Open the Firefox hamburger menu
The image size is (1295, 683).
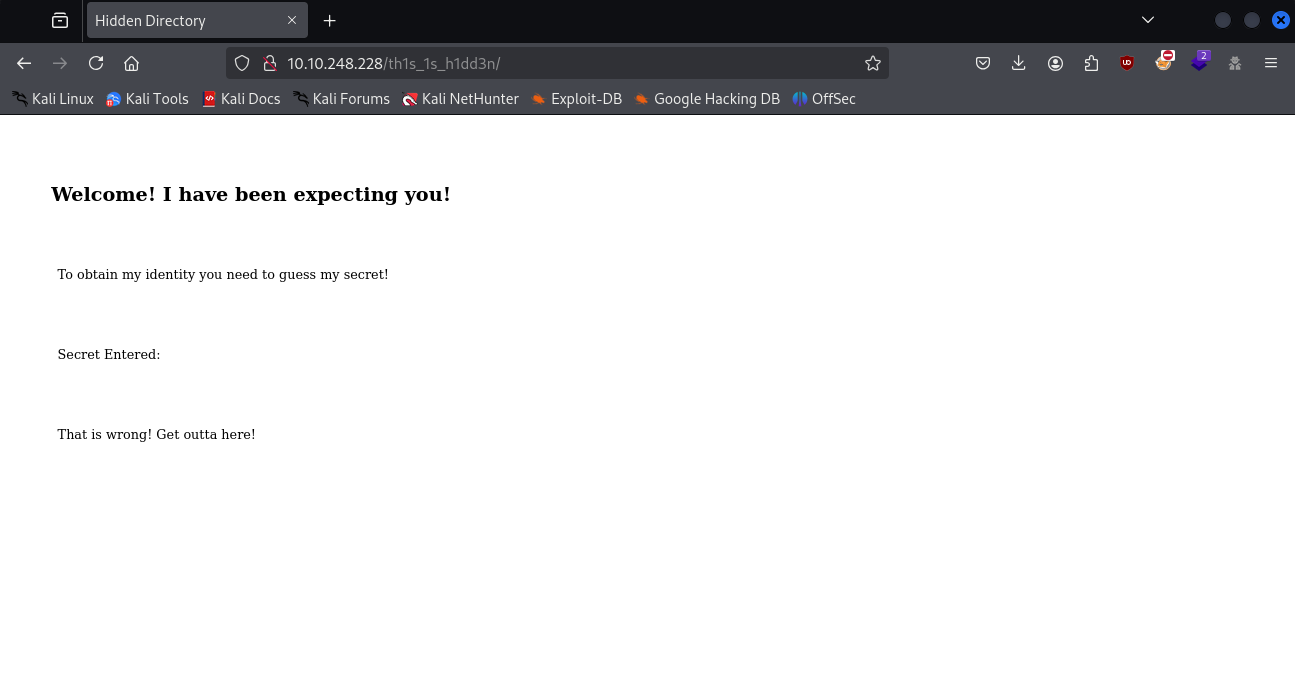pos(1271,63)
